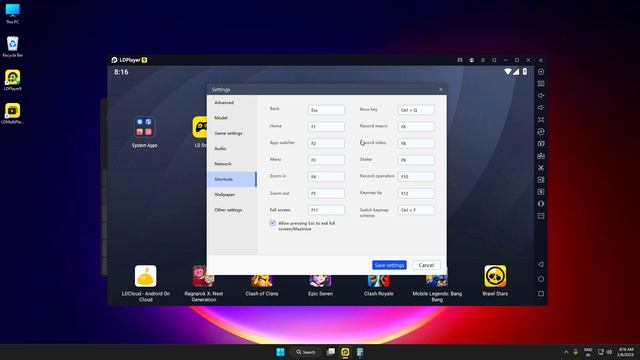The width and height of the screenshot is (640, 360).
Task: Click the Record video shortcut field
Action: pyautogui.click(x=416, y=143)
